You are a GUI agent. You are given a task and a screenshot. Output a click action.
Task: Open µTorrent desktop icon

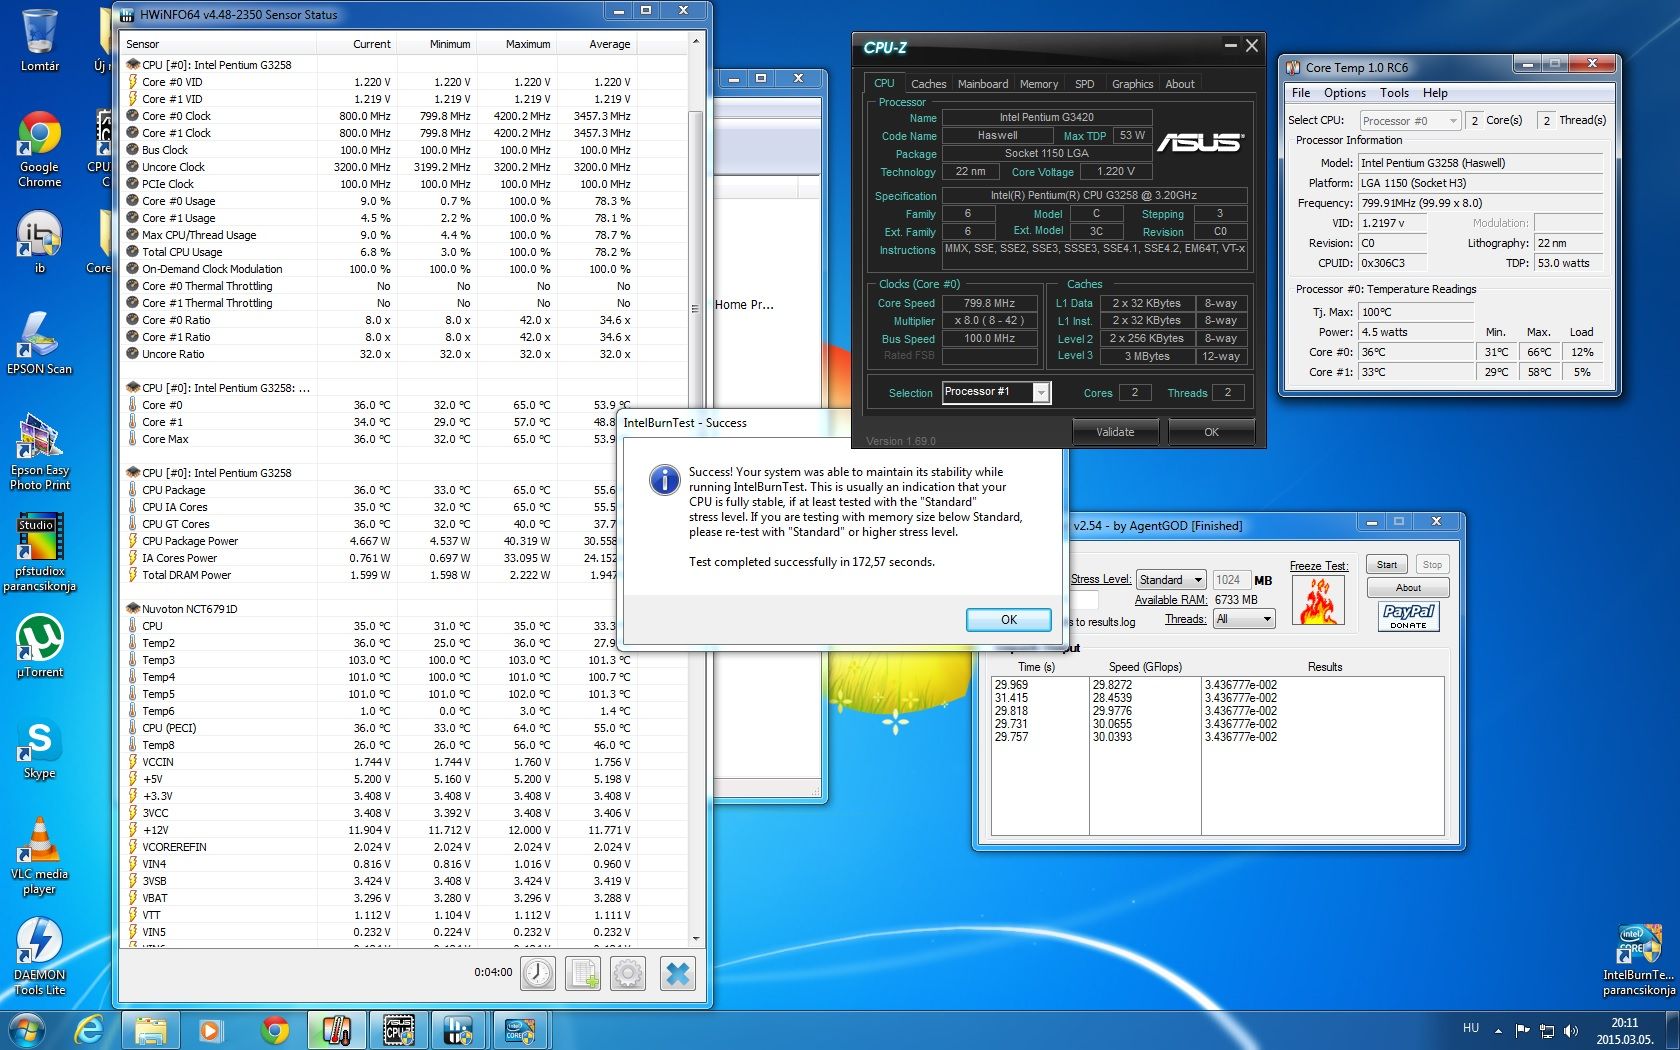pyautogui.click(x=40, y=646)
